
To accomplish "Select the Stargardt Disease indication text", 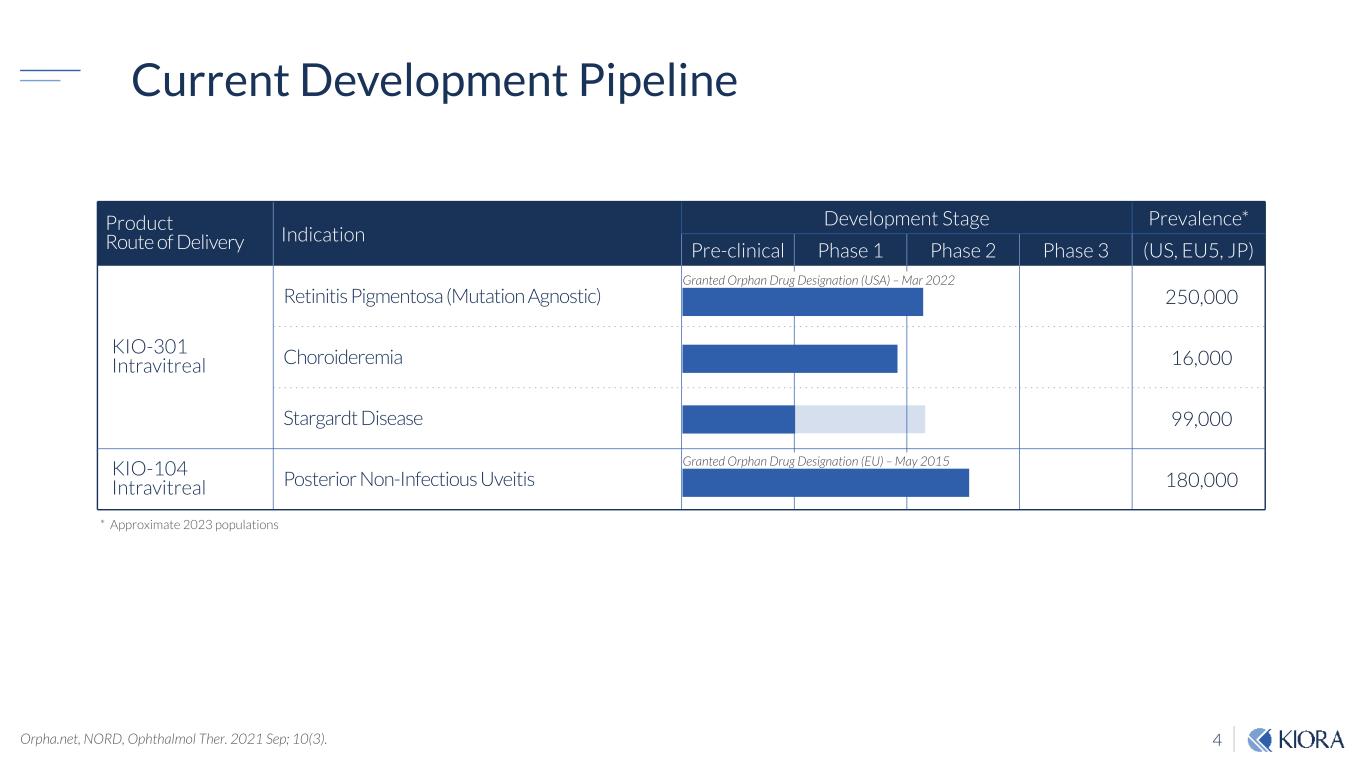I will 353,419.
